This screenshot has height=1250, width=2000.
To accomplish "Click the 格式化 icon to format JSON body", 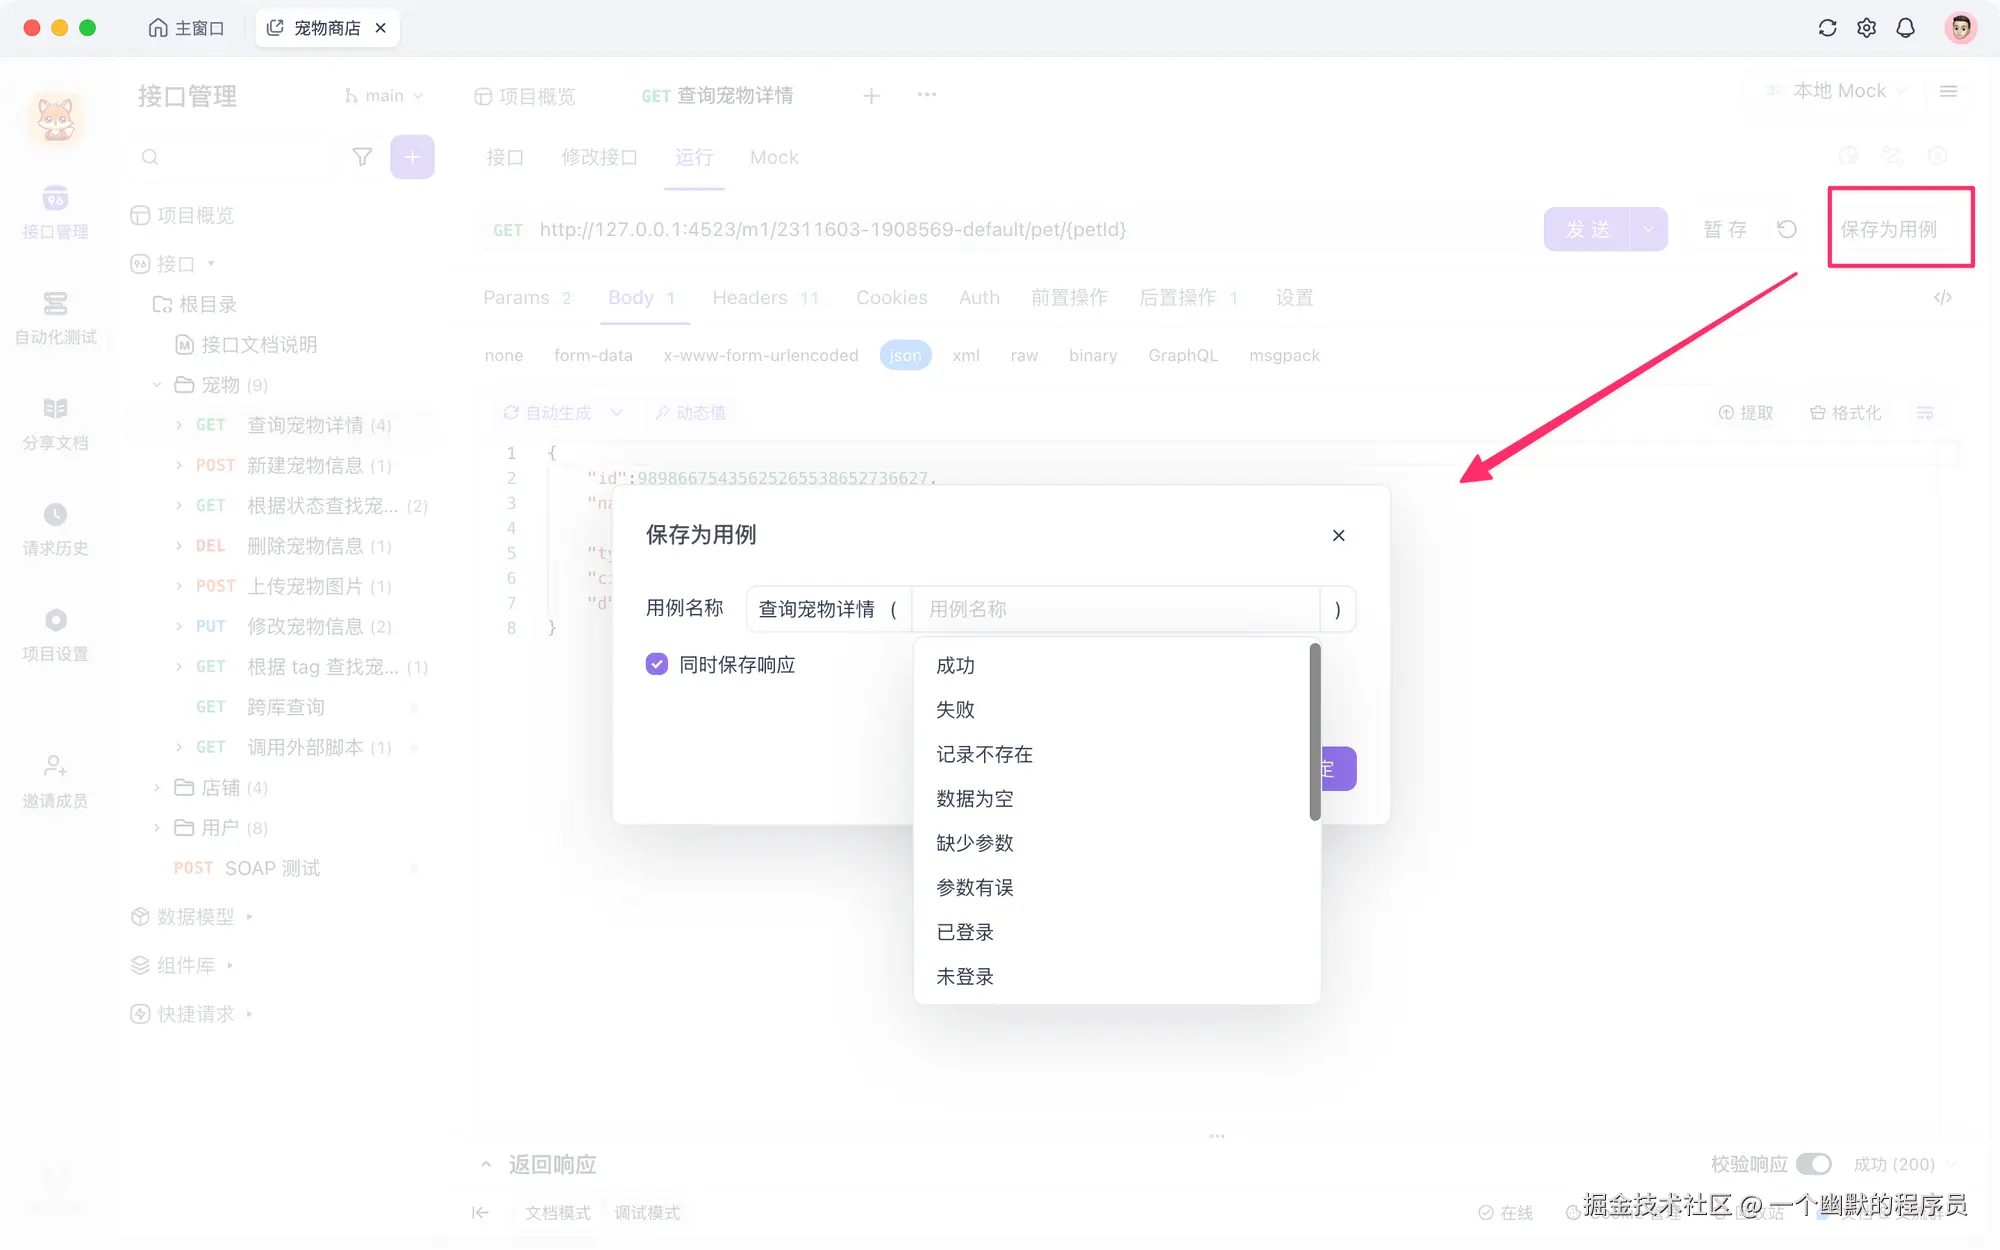I will point(1845,412).
